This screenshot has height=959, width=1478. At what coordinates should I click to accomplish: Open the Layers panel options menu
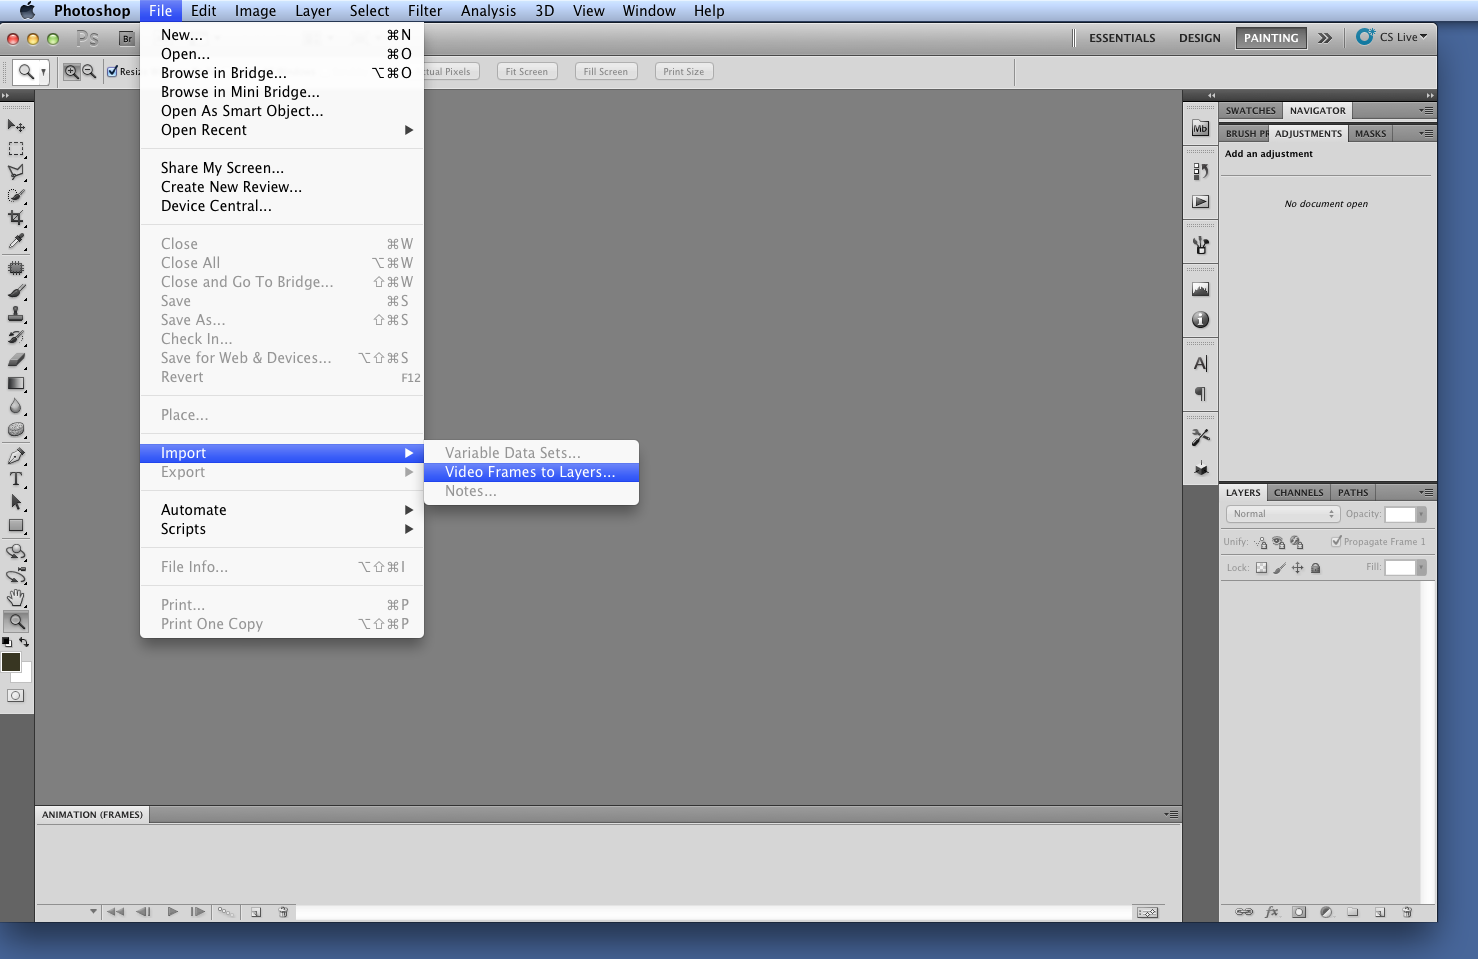click(1427, 492)
